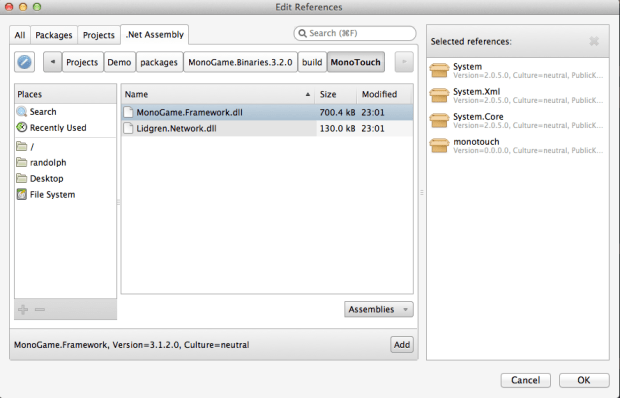
Task: Click the magnifier icon in search field
Action: click(x=302, y=33)
